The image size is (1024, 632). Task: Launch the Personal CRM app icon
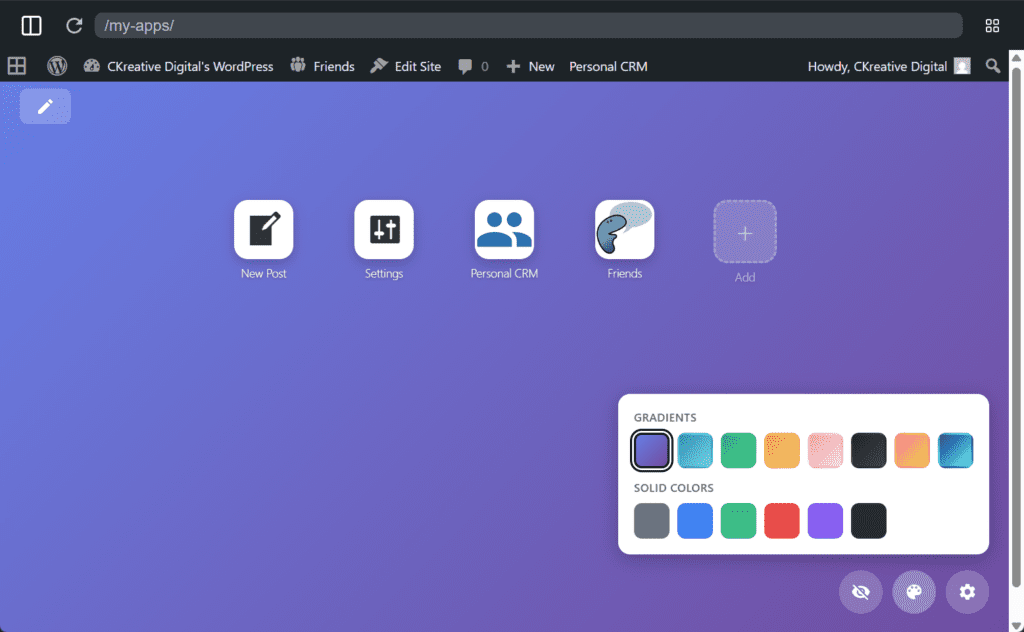[x=504, y=230]
